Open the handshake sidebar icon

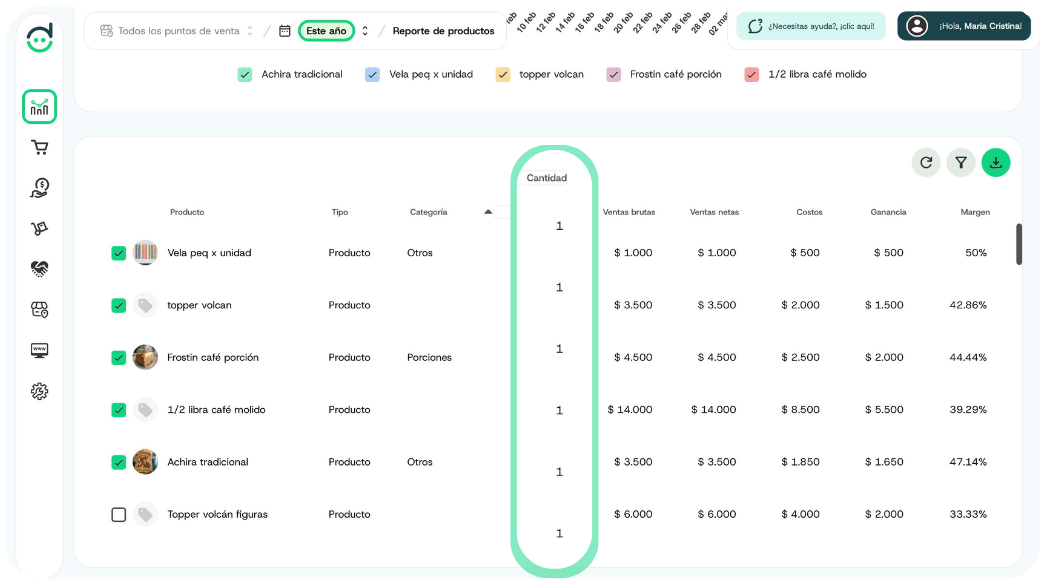(39, 269)
